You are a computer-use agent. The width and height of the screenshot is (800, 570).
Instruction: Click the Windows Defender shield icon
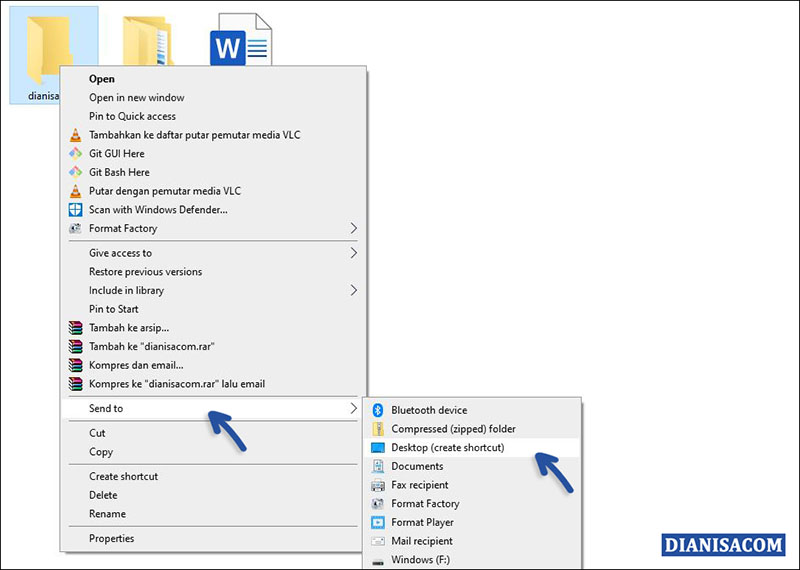[76, 210]
